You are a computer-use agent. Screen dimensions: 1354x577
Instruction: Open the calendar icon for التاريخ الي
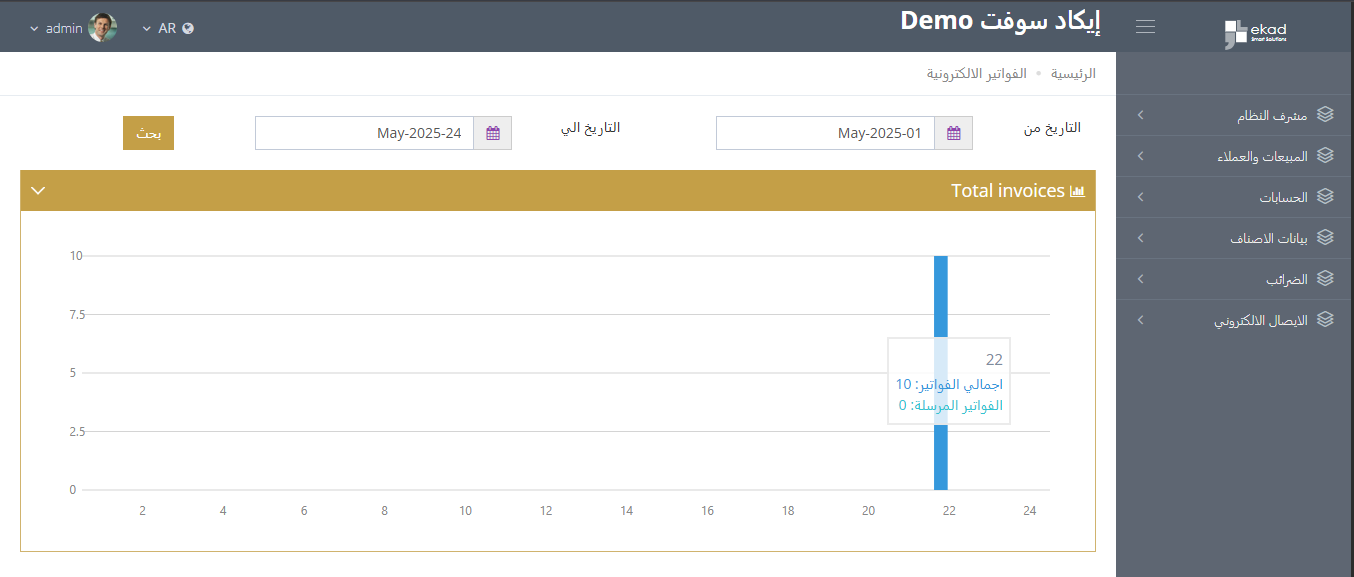pos(493,133)
